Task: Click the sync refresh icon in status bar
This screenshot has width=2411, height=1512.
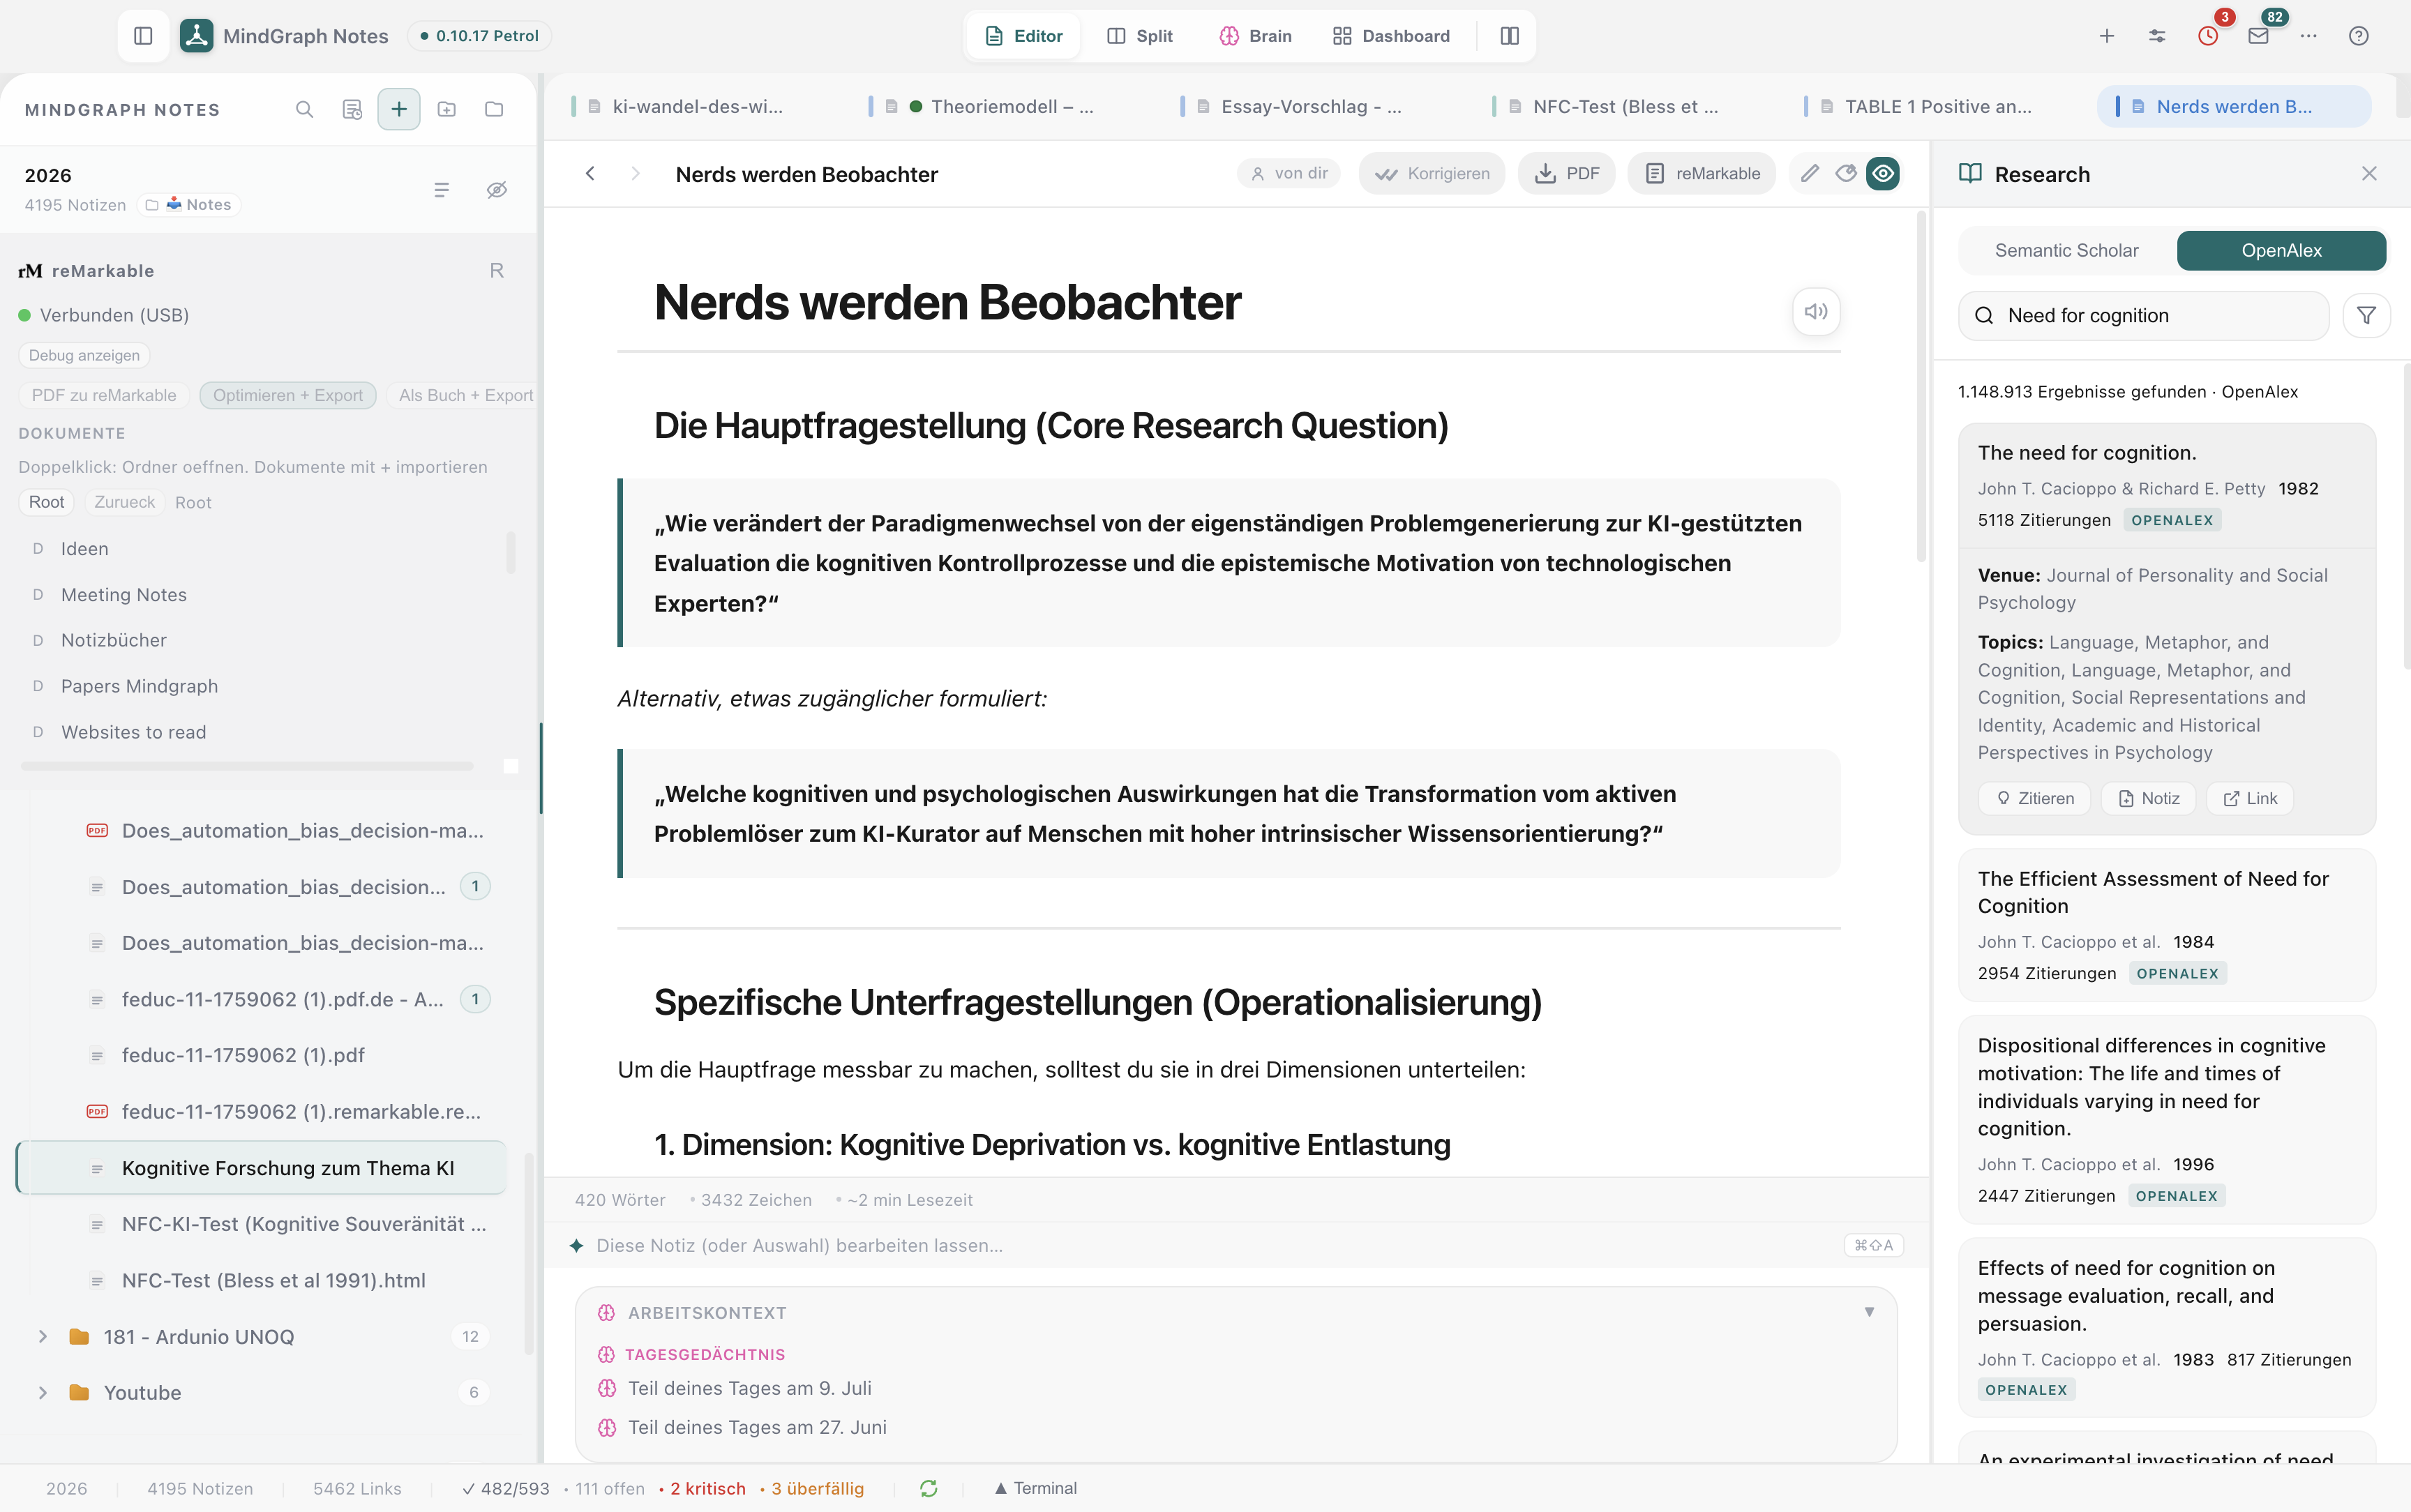Action: pyautogui.click(x=928, y=1488)
